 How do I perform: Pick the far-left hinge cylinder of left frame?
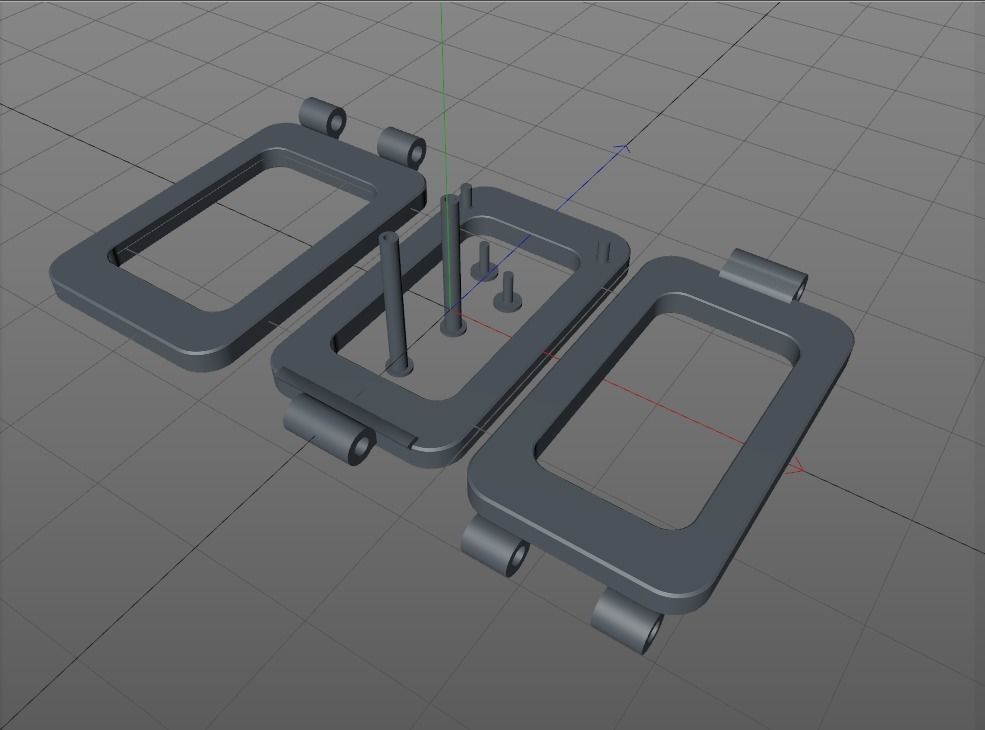click(324, 116)
